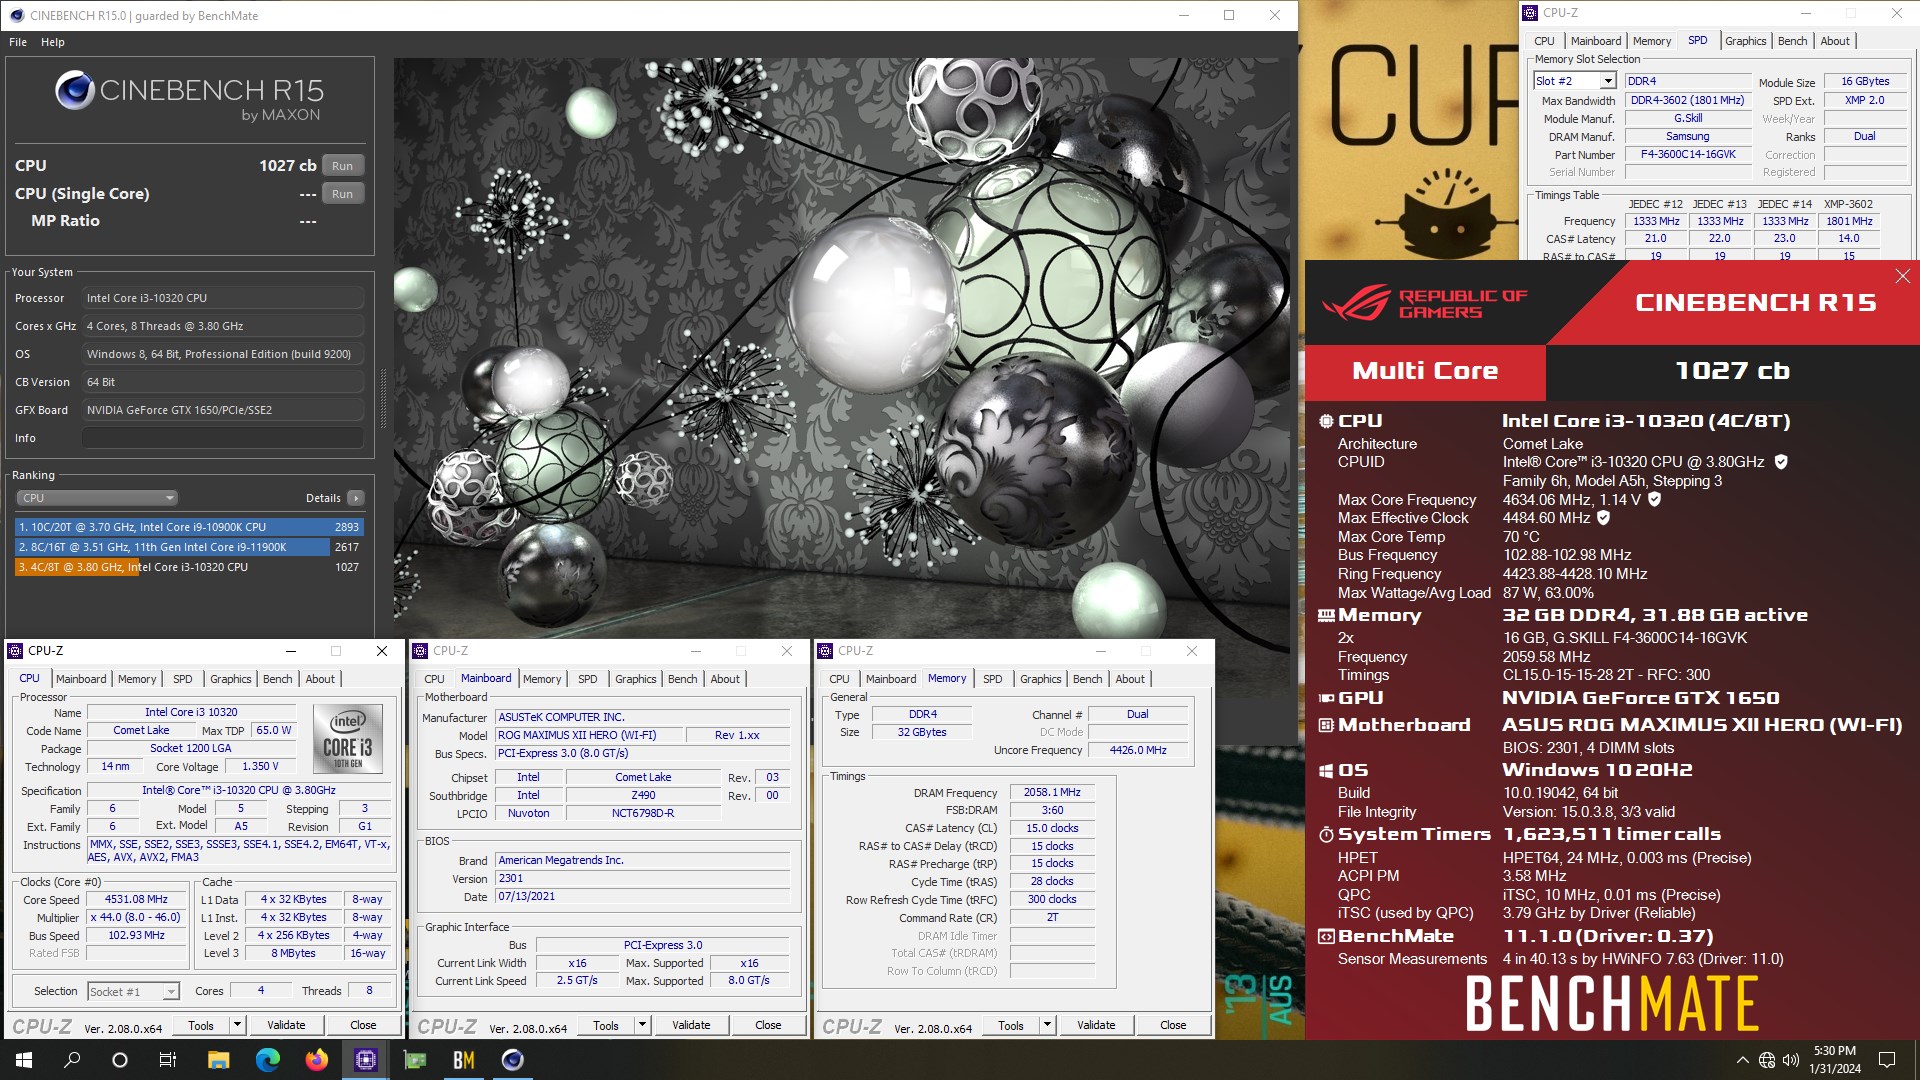Click verified shield beside Max Effective Clock
The image size is (1920, 1080).
pos(1603,518)
